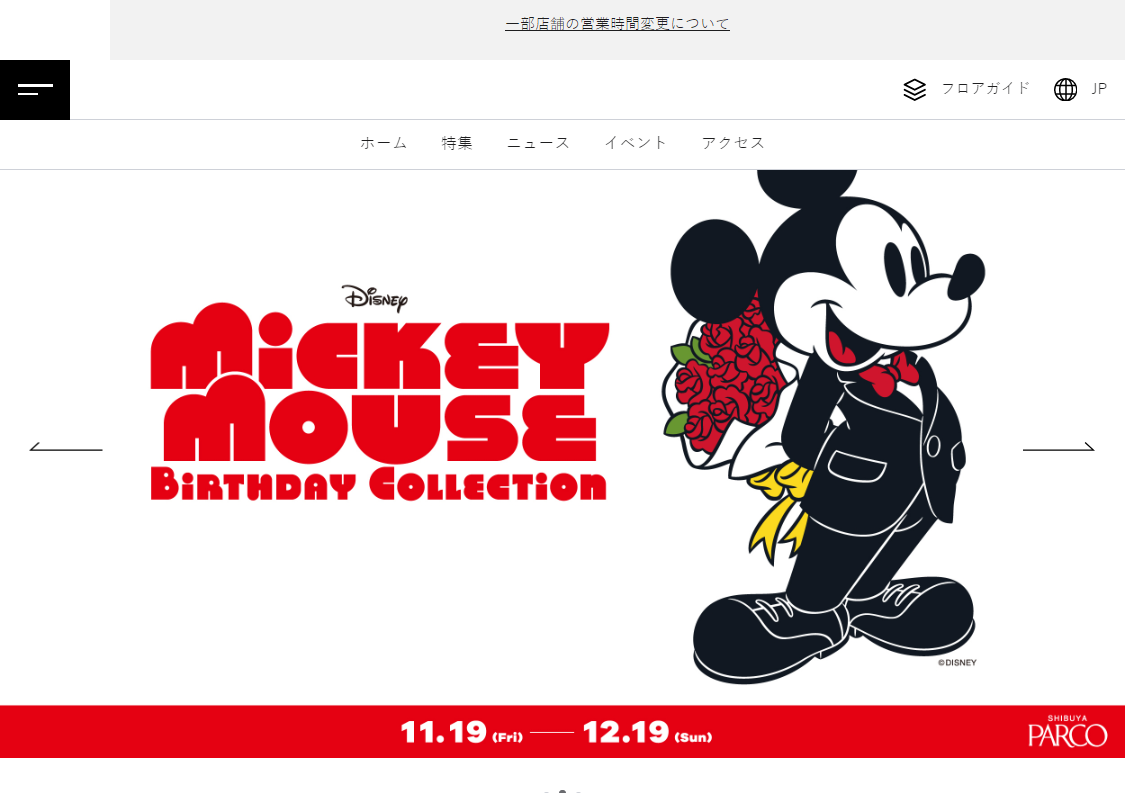Click the Mickey Mouse illustration
This screenshot has height=793, width=1125.
(x=824, y=426)
